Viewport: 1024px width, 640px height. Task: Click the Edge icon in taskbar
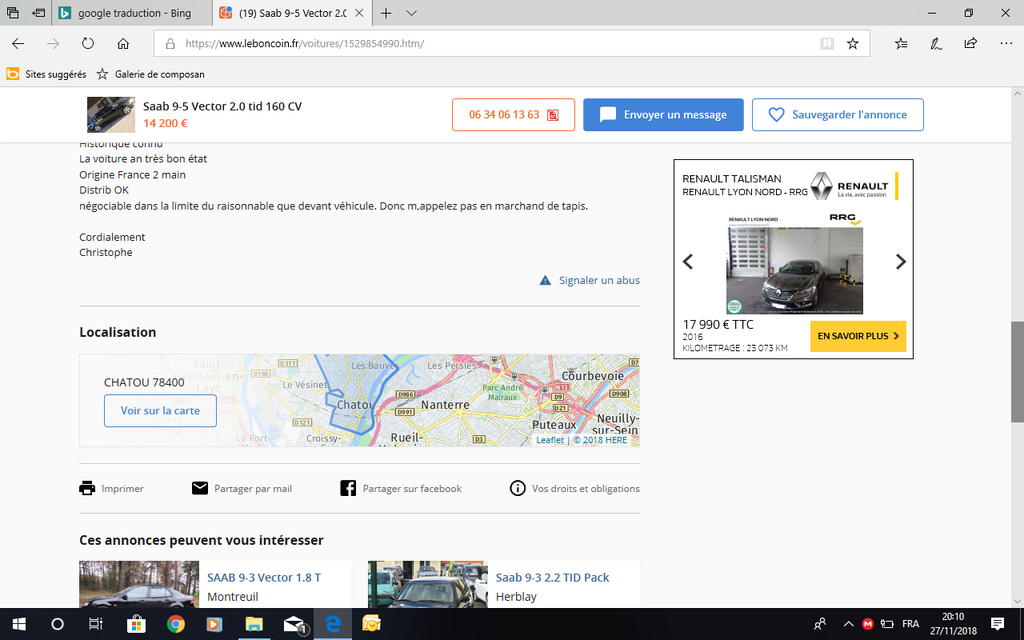click(333, 624)
